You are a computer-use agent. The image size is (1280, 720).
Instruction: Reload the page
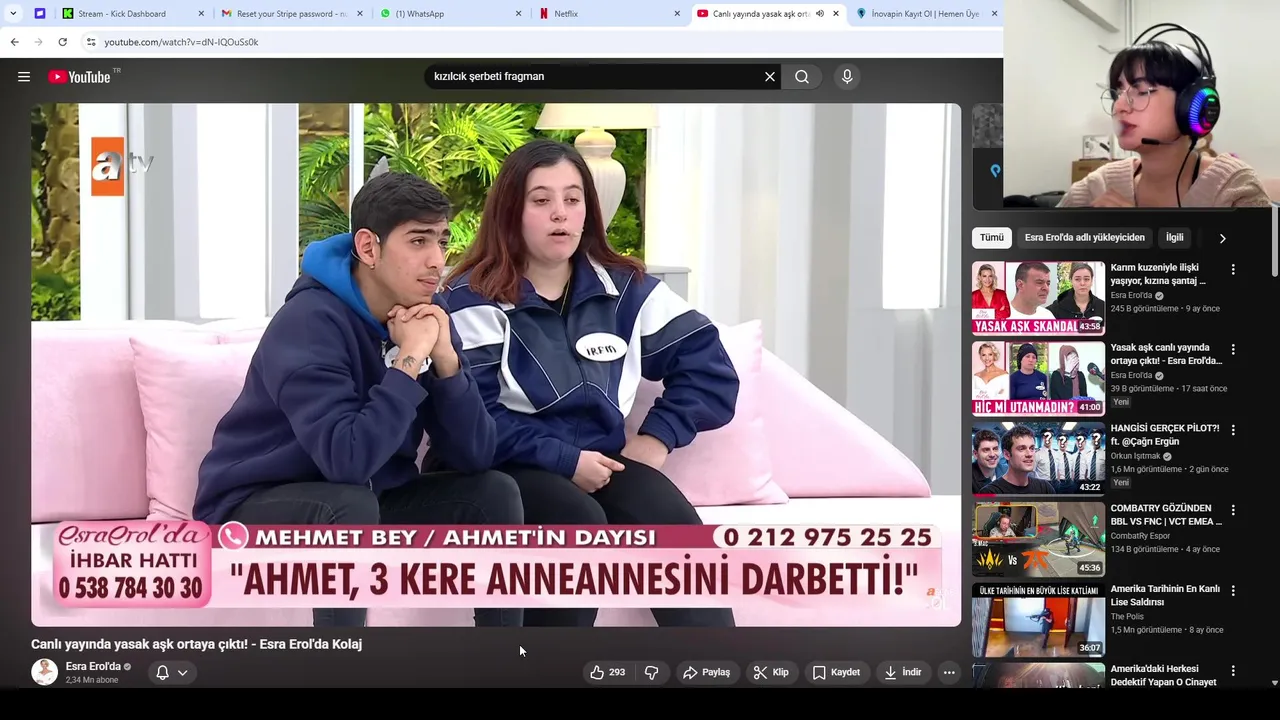62,42
